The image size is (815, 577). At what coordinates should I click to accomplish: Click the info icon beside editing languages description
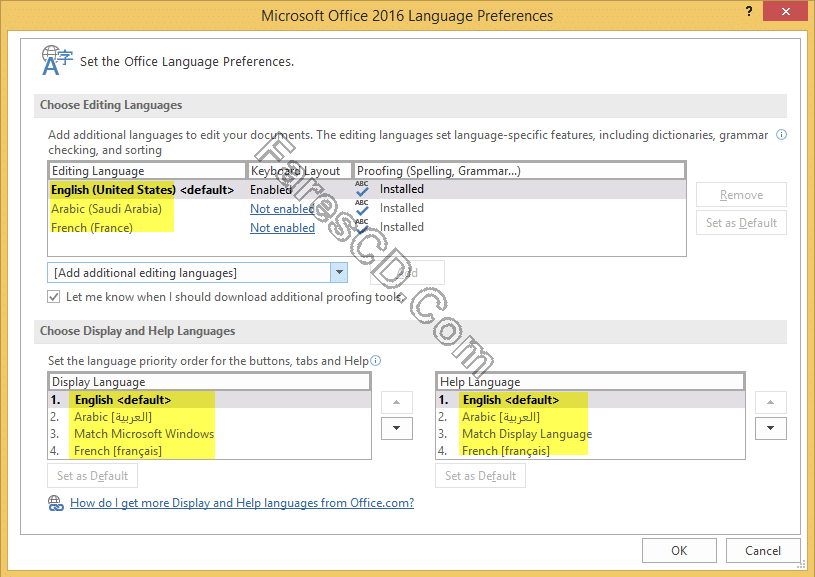781,135
